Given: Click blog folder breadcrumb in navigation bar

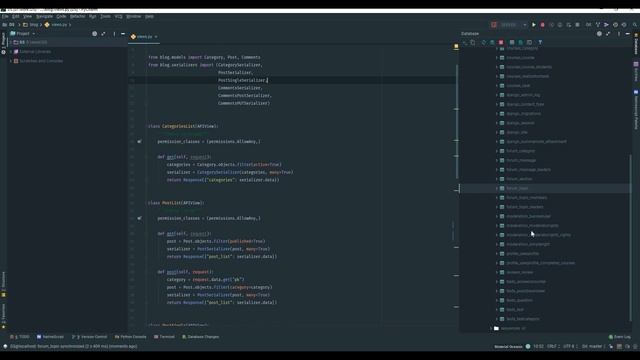Looking at the screenshot, I should click(x=31, y=25).
